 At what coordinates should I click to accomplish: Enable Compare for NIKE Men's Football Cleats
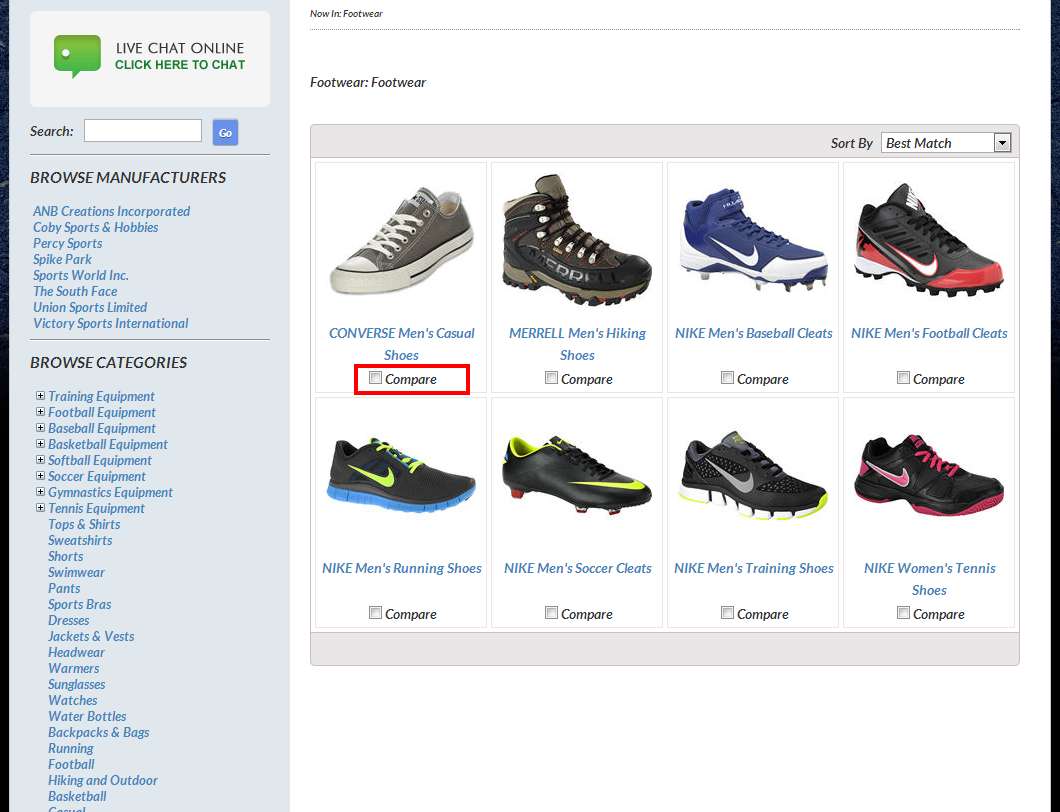coord(903,378)
